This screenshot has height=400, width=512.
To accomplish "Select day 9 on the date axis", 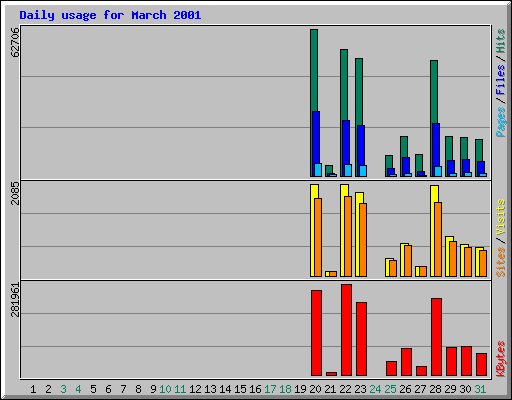I will click(153, 389).
